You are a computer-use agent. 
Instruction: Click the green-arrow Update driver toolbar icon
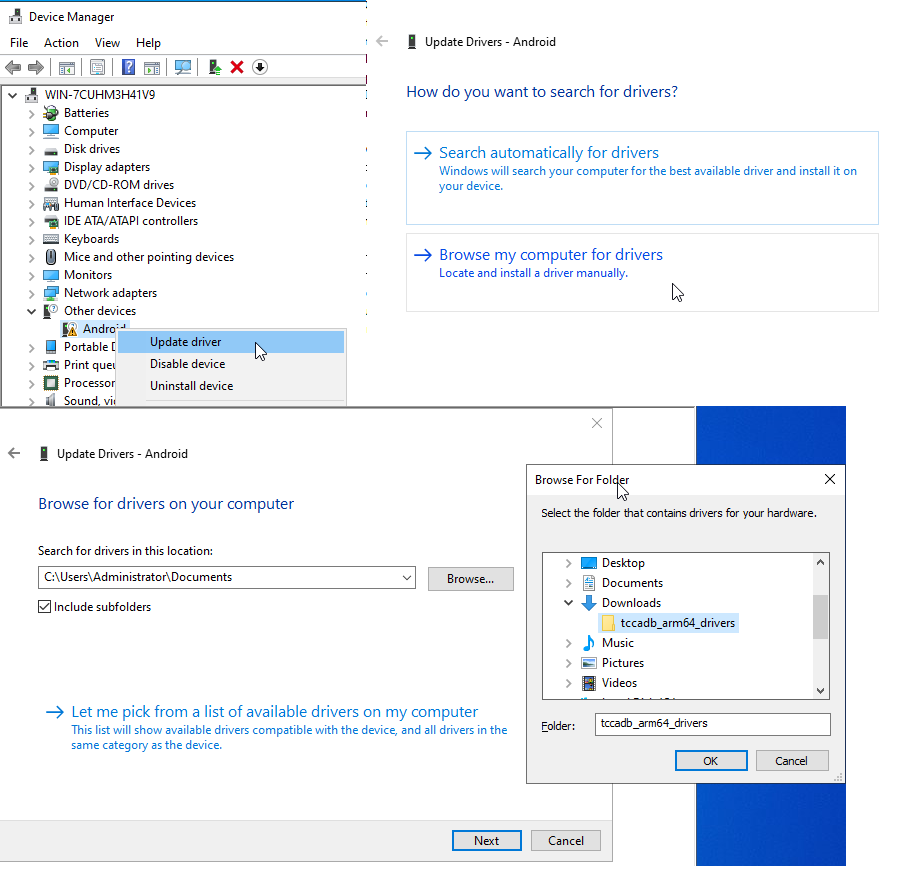[215, 68]
